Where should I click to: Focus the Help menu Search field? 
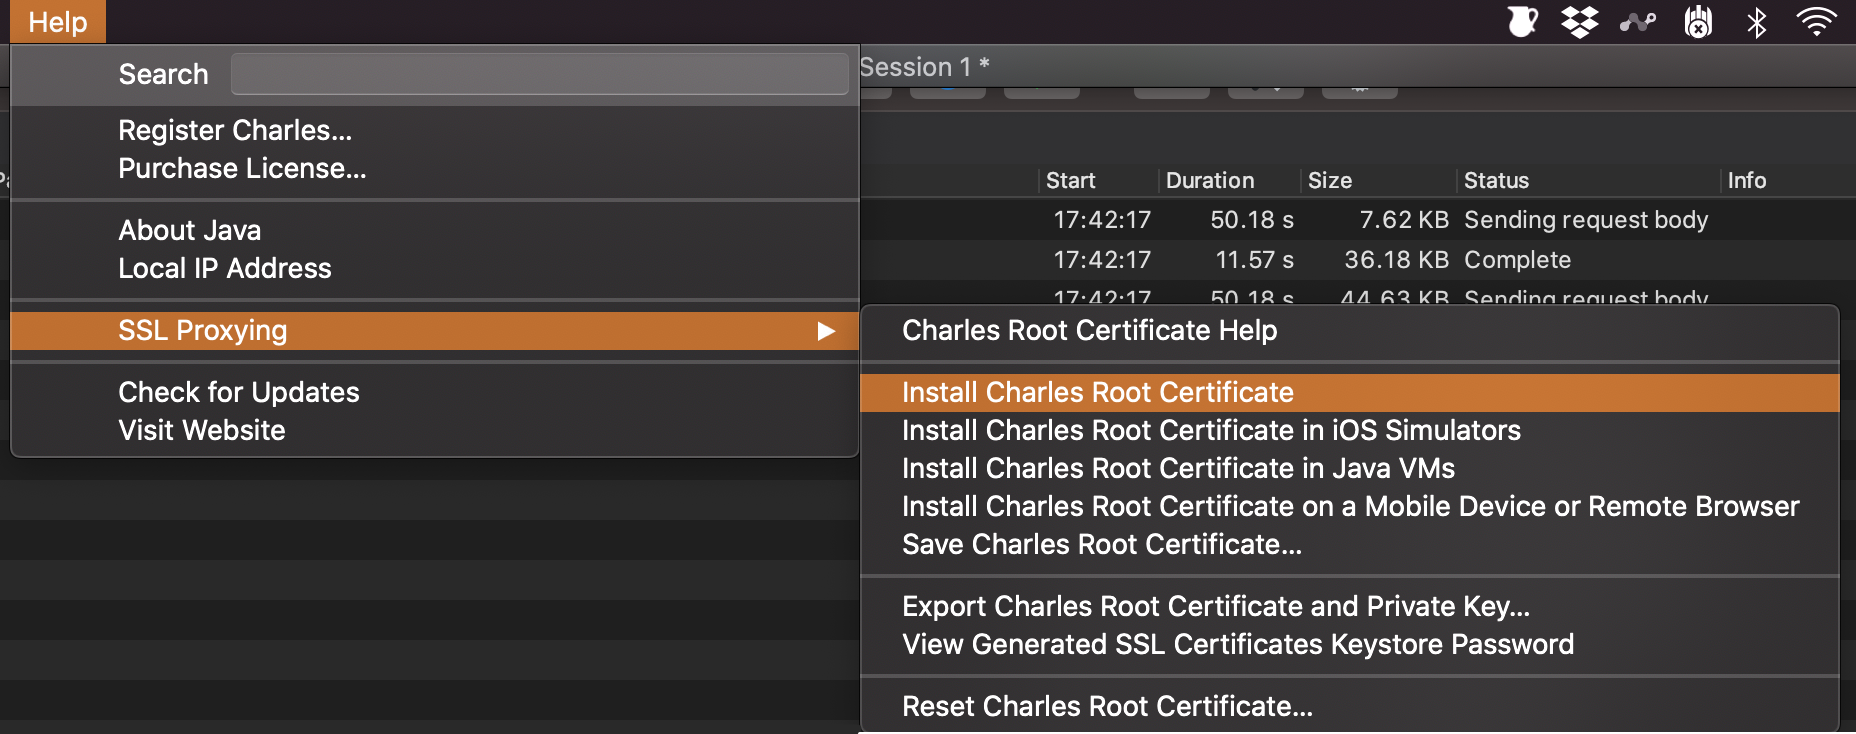[x=540, y=74]
